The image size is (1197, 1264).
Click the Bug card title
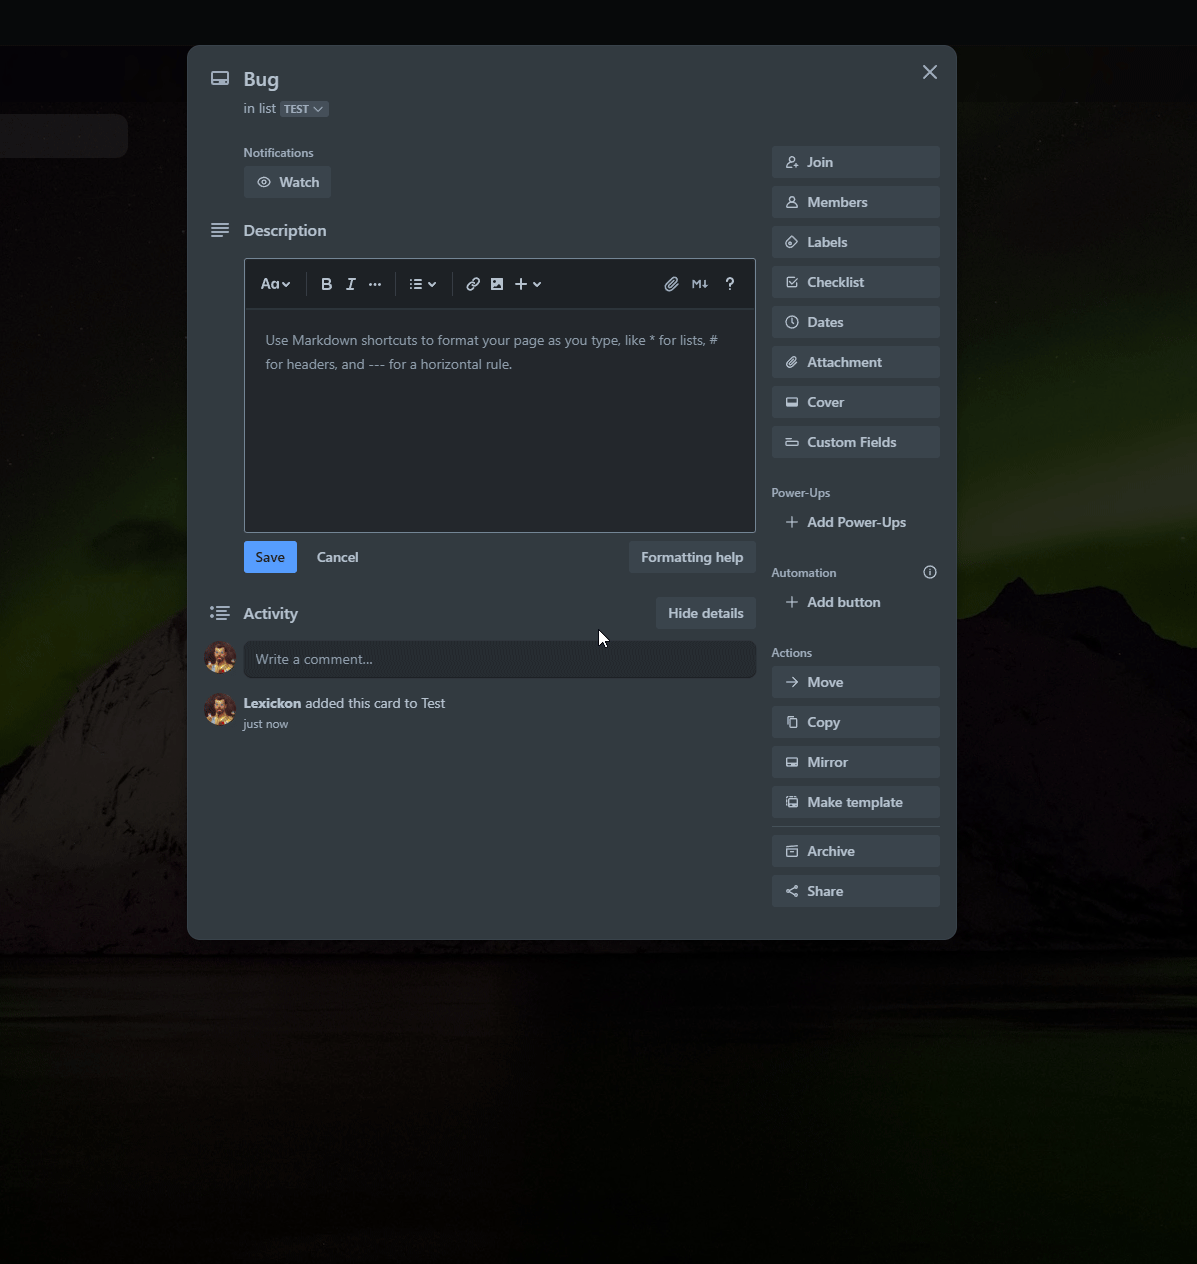(x=261, y=79)
